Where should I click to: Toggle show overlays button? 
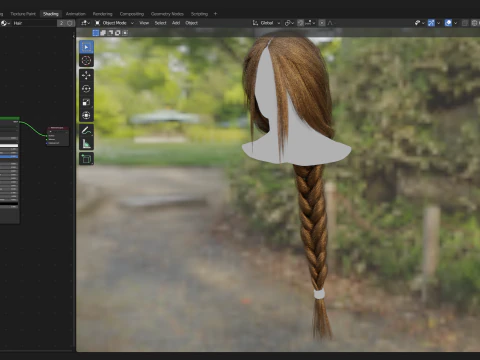[448, 23]
